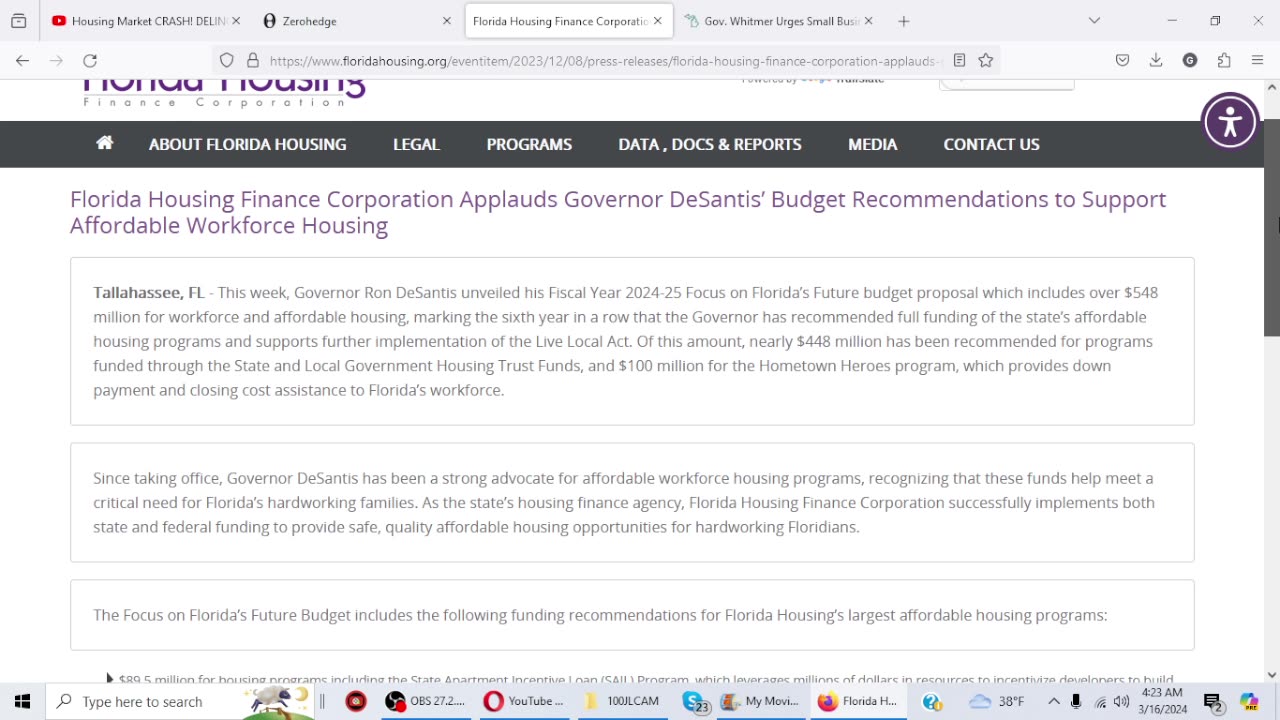Open the Get Help taskbar icon

point(932,701)
